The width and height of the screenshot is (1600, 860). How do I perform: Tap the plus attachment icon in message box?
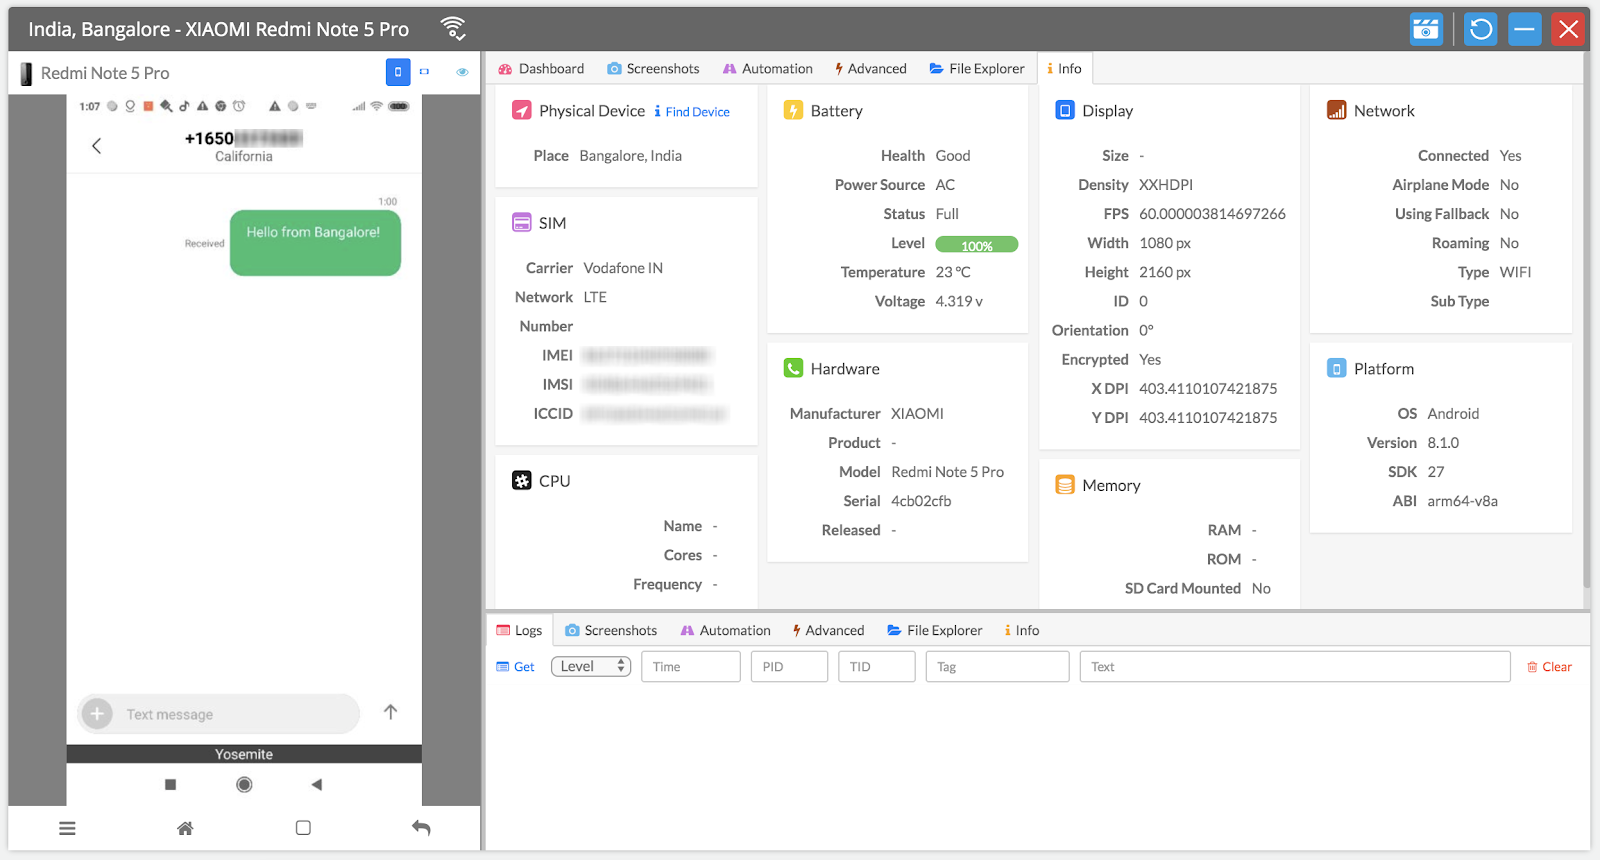coord(97,714)
